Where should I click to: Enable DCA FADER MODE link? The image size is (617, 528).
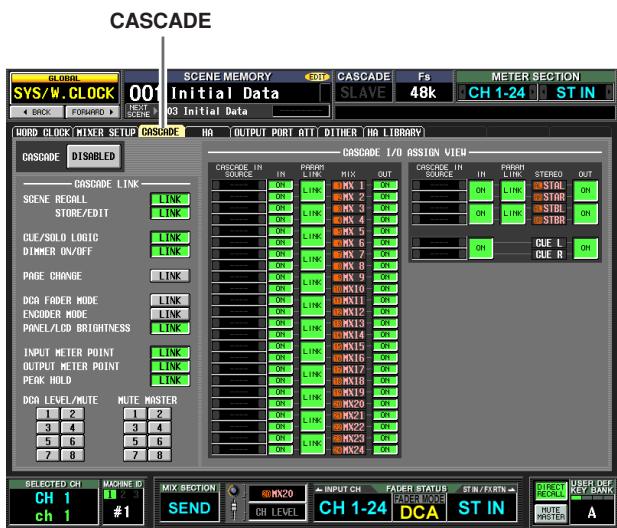170,300
